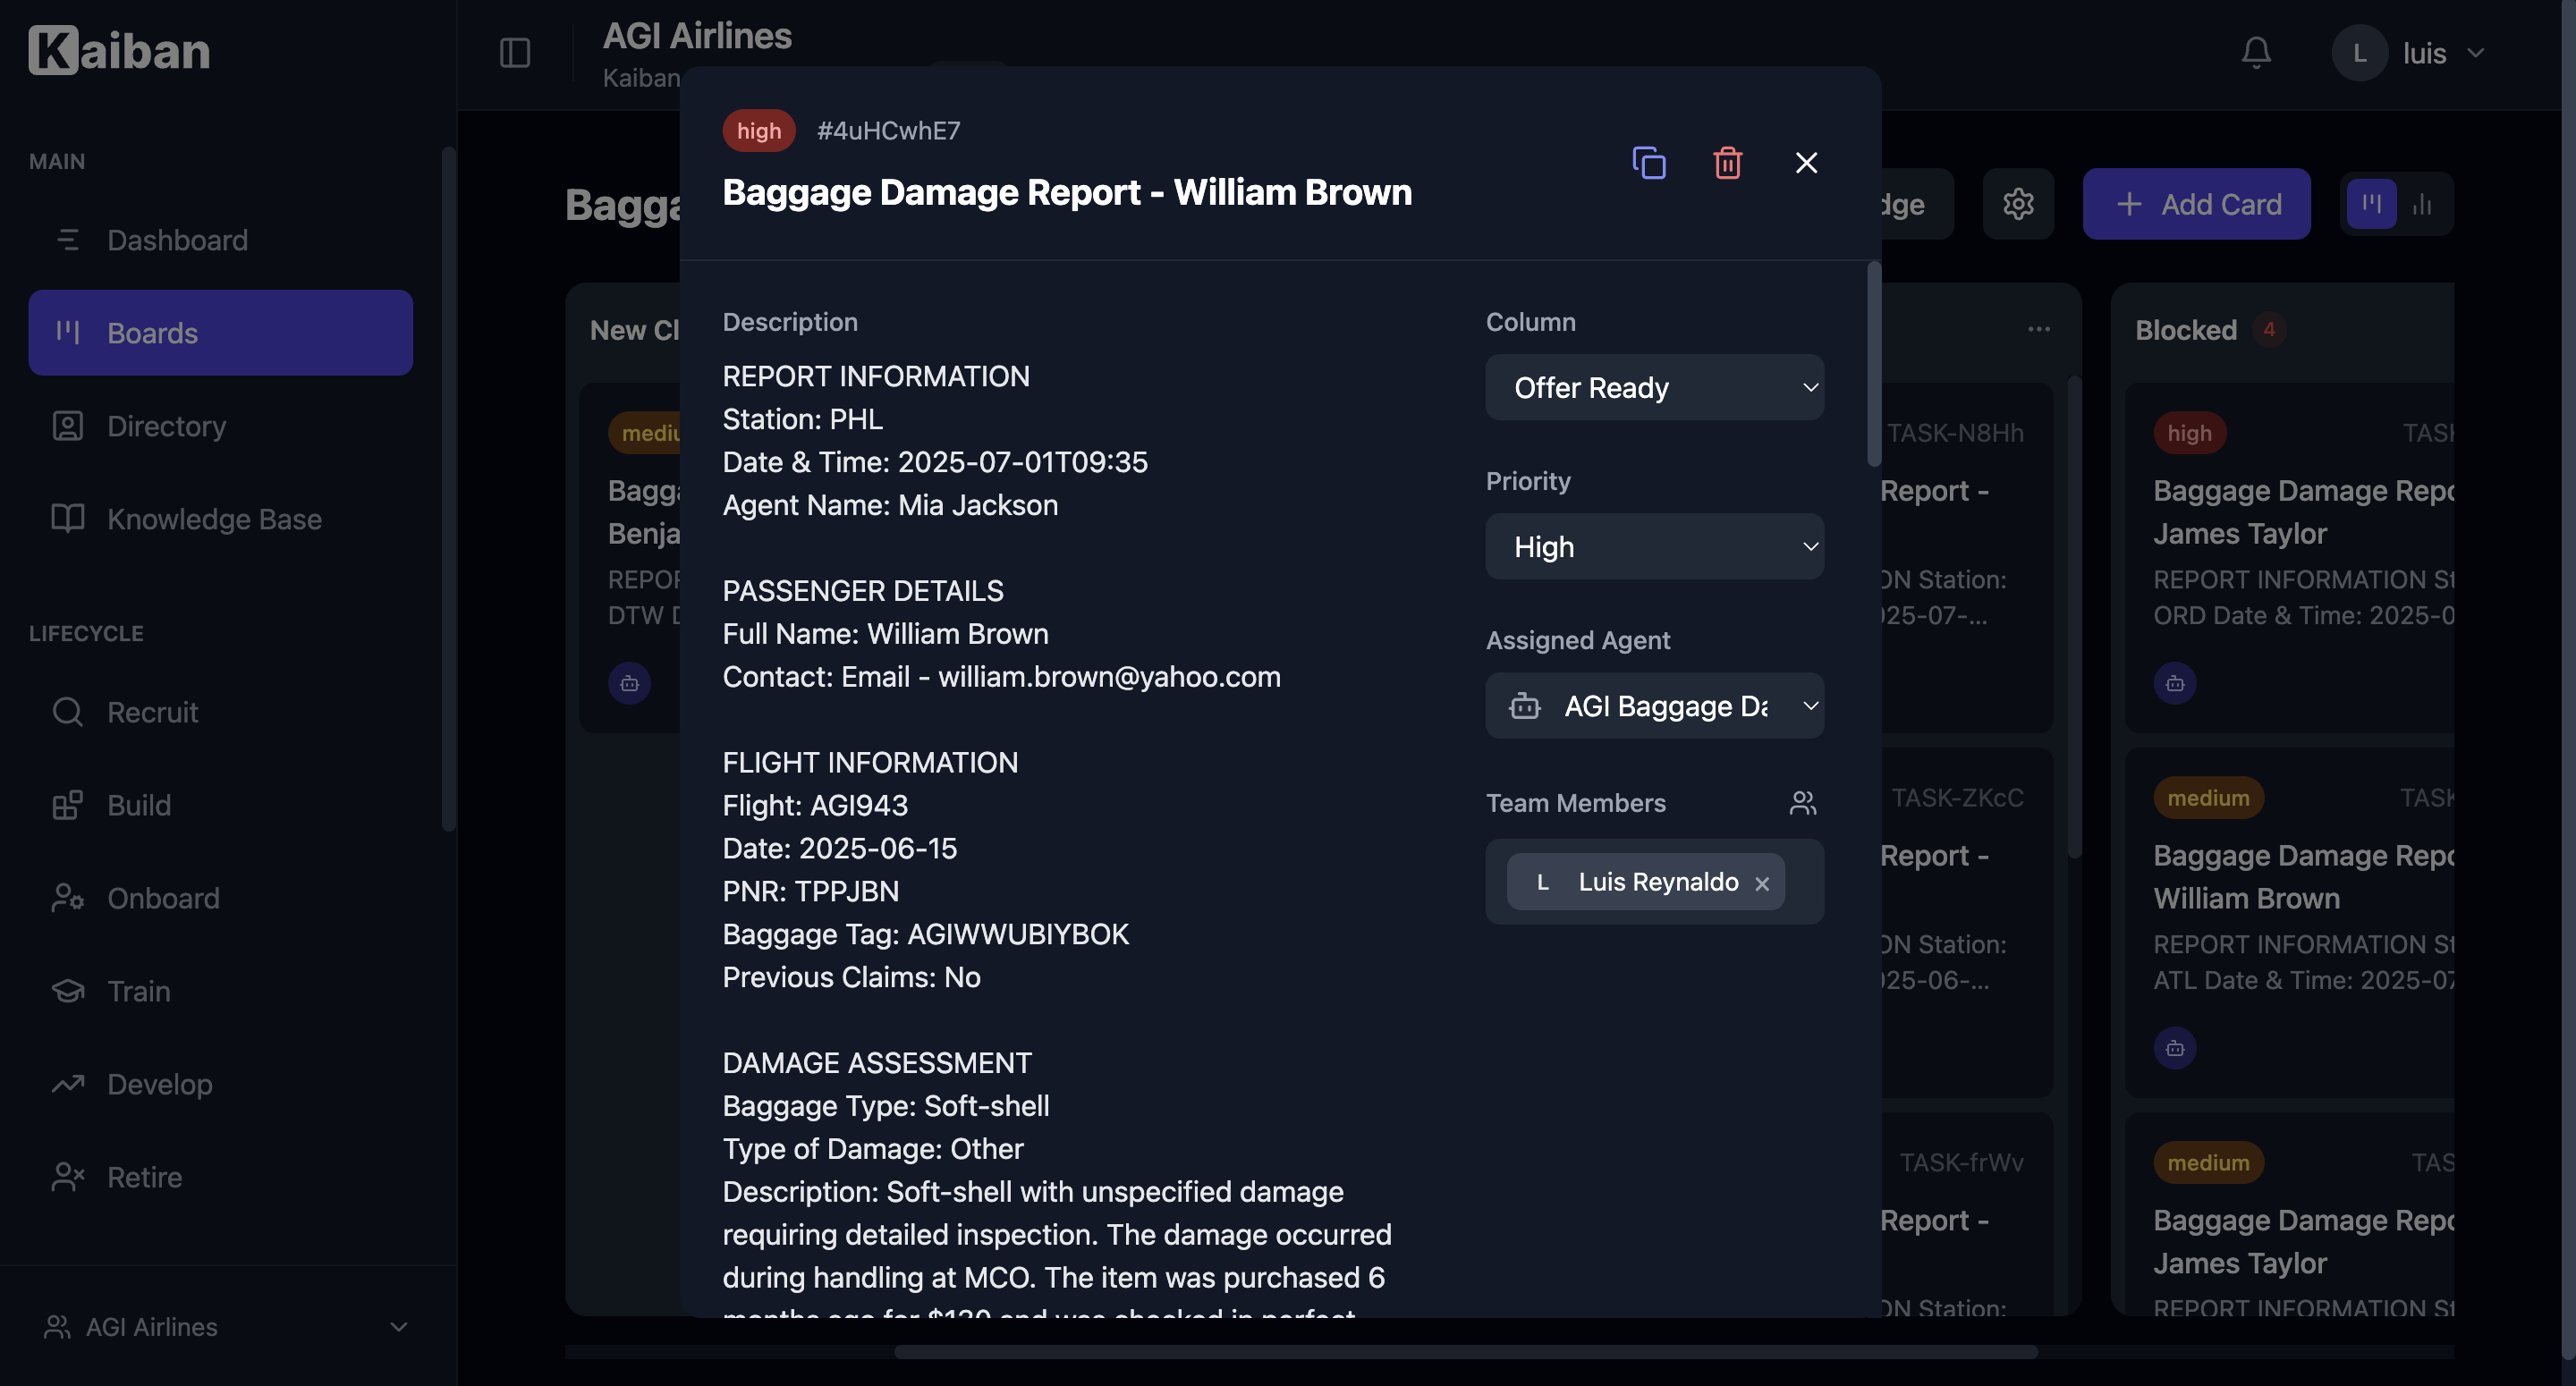This screenshot has height=1386, width=2576.
Task: Click Station: PHL line
Action: coord(802,419)
